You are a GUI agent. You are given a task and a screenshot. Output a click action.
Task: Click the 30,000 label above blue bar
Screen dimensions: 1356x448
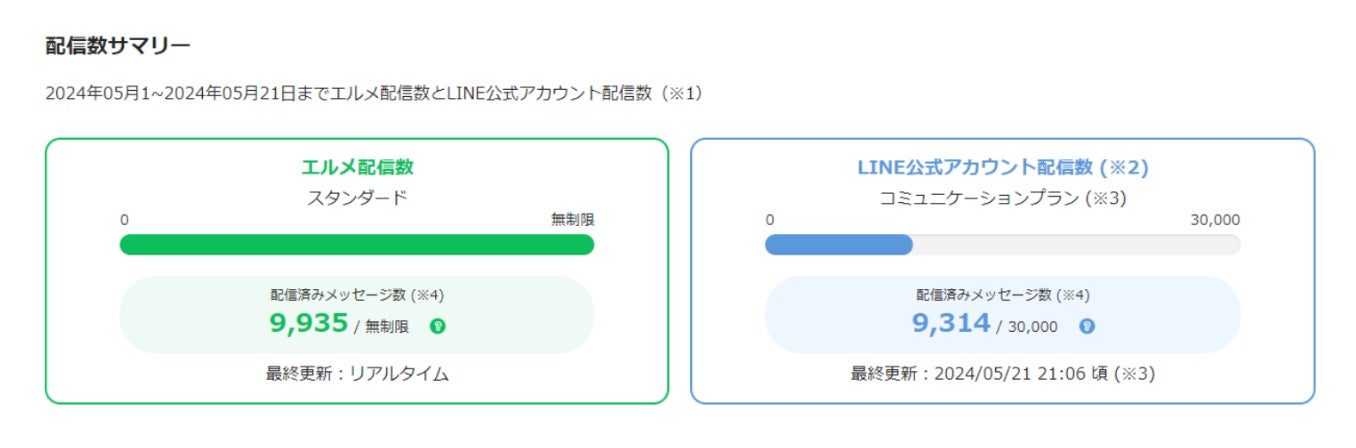pos(1215,220)
